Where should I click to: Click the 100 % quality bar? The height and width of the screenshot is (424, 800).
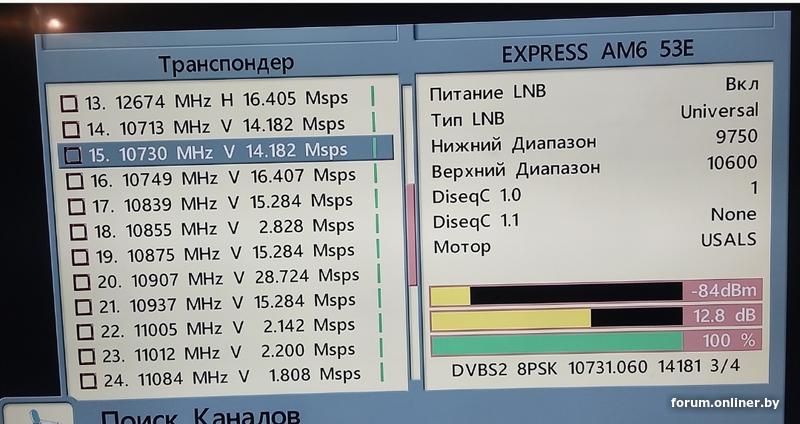tap(596, 343)
